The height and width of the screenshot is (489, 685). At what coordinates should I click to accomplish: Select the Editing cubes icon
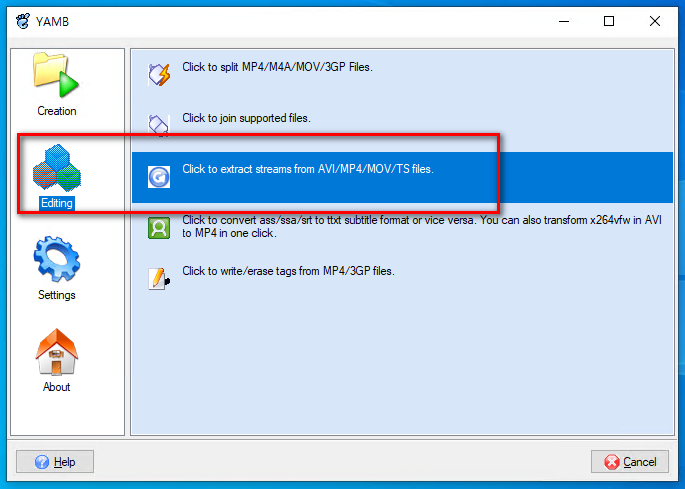pos(57,168)
